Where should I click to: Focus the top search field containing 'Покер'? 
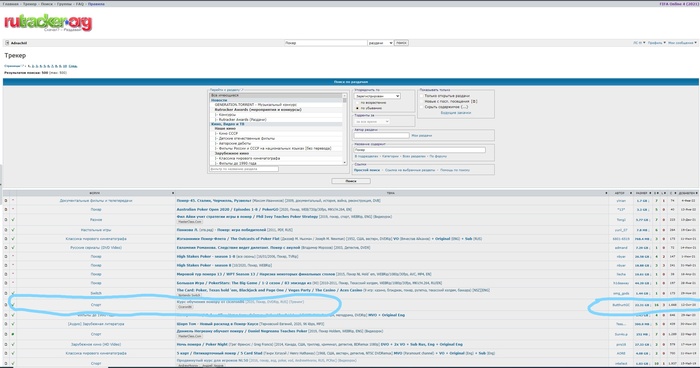tap(325, 43)
